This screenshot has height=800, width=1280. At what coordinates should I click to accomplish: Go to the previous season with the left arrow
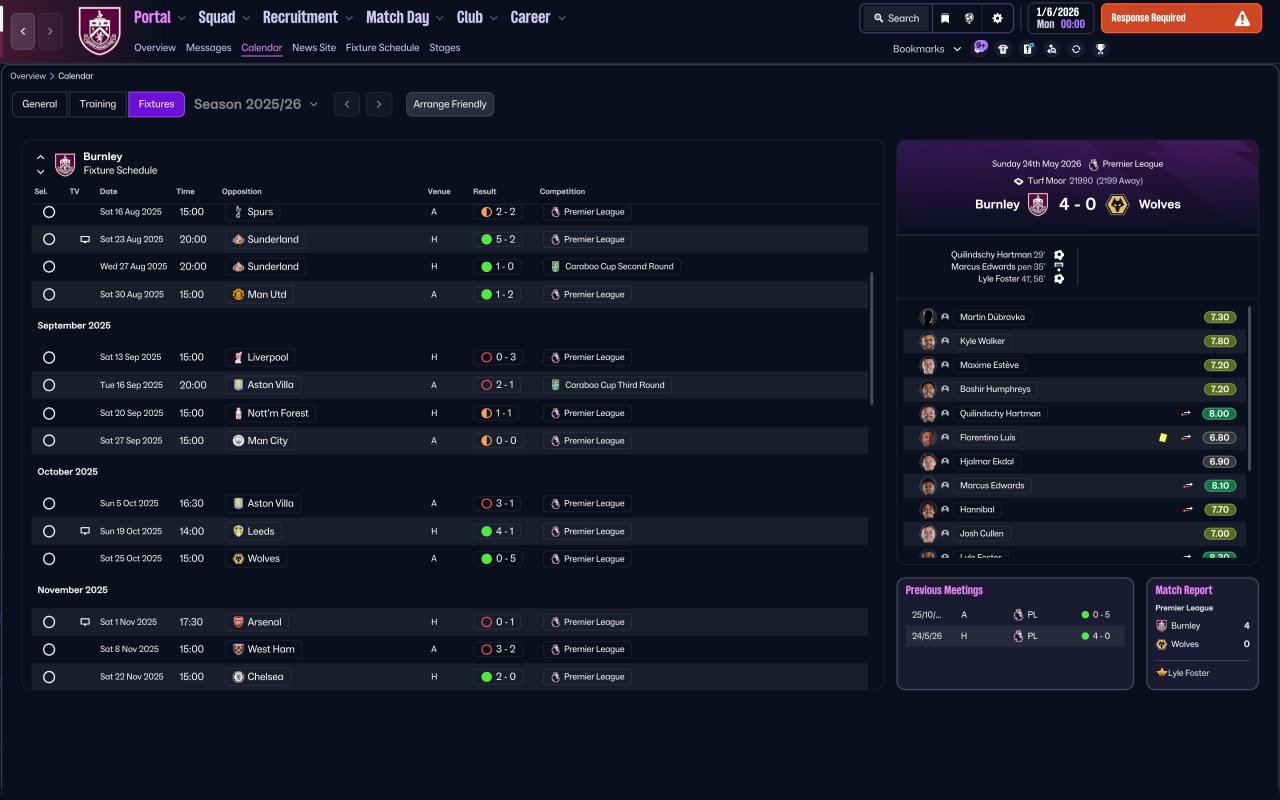[x=347, y=104]
